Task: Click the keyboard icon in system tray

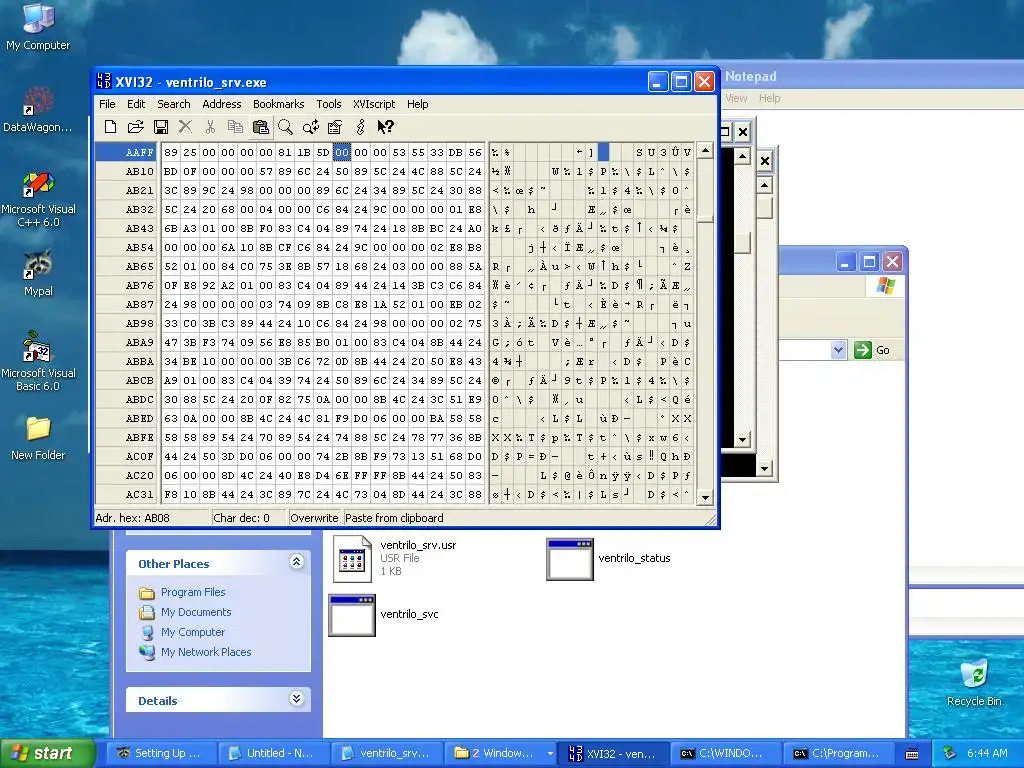Action: tap(912, 754)
